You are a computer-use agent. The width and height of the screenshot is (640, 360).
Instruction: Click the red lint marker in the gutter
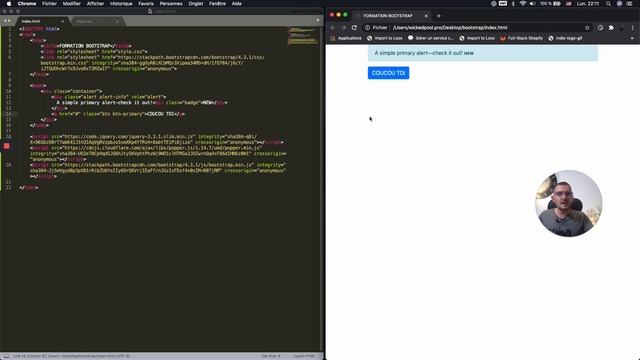point(7,146)
